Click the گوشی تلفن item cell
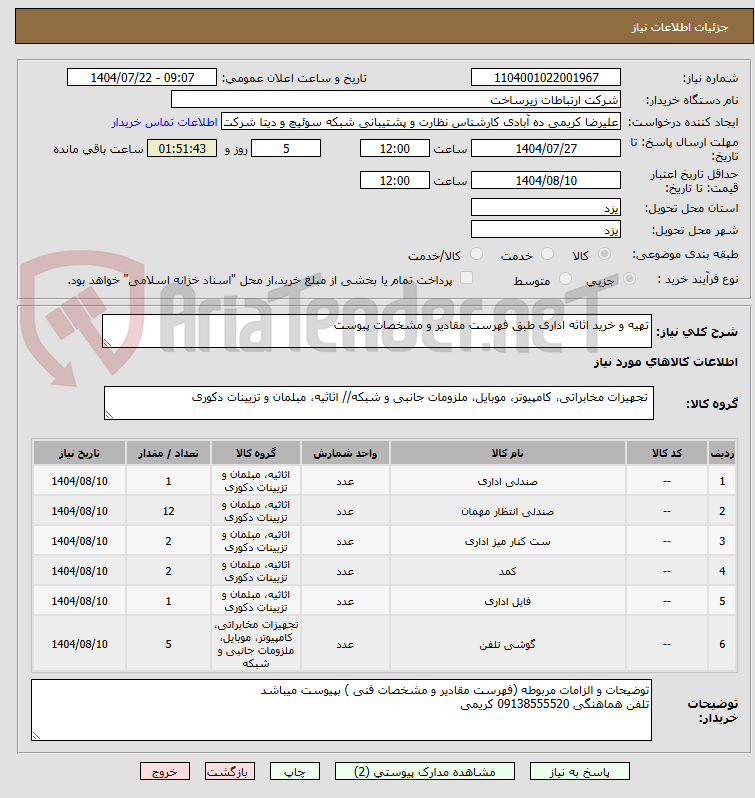 pos(507,644)
